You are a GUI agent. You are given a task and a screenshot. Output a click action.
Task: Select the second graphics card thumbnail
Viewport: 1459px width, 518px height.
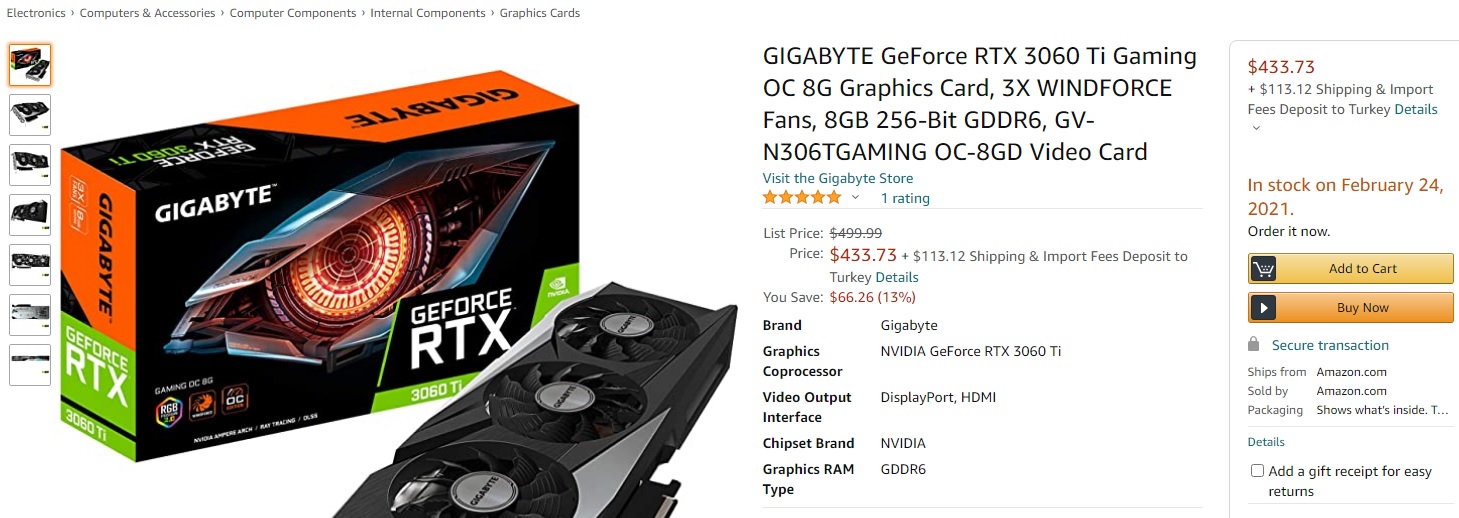(30, 115)
